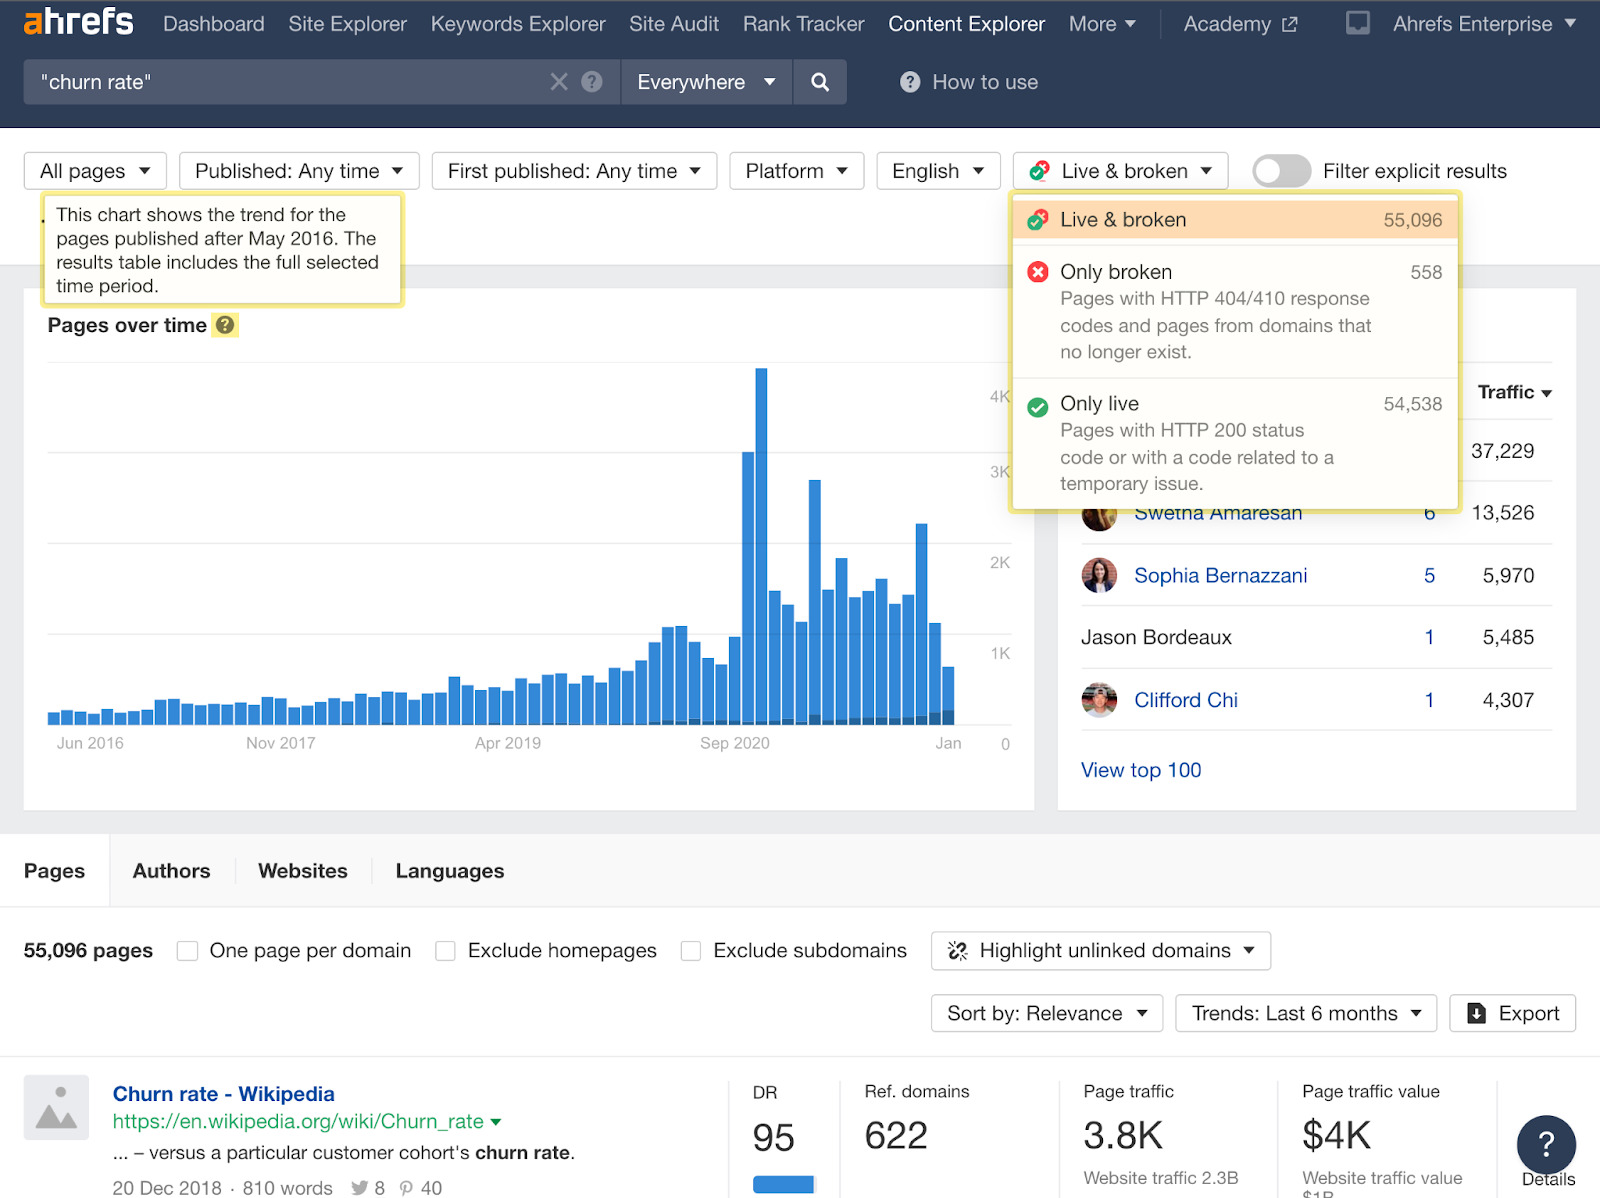Check the One page per domain checkbox
1600x1198 pixels.
(x=187, y=951)
